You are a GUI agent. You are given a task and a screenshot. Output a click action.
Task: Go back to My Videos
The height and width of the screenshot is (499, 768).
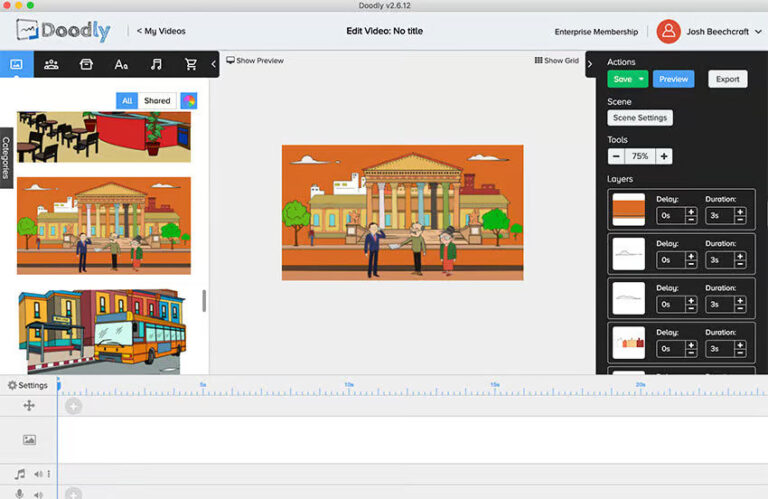(x=161, y=31)
